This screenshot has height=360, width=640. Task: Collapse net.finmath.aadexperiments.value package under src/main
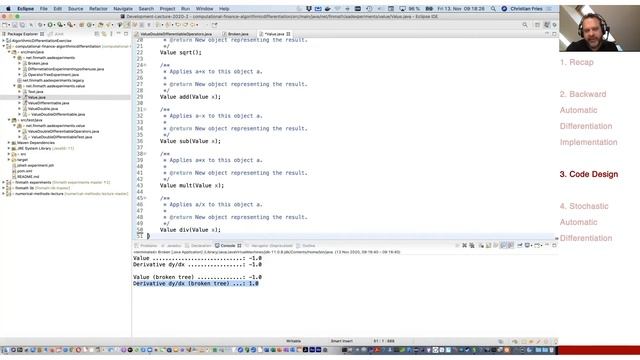point(14,86)
